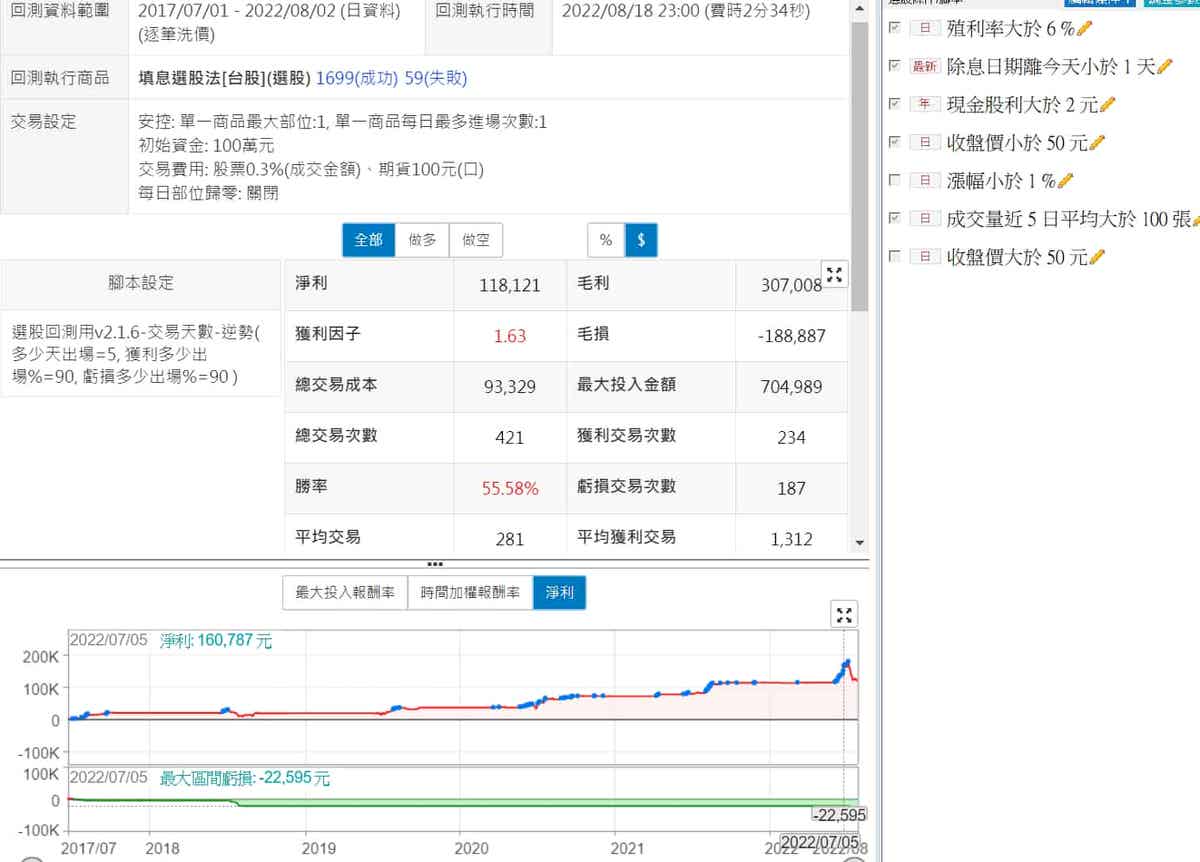Switch display to percent (%) button
This screenshot has width=1200, height=862.
[x=606, y=240]
